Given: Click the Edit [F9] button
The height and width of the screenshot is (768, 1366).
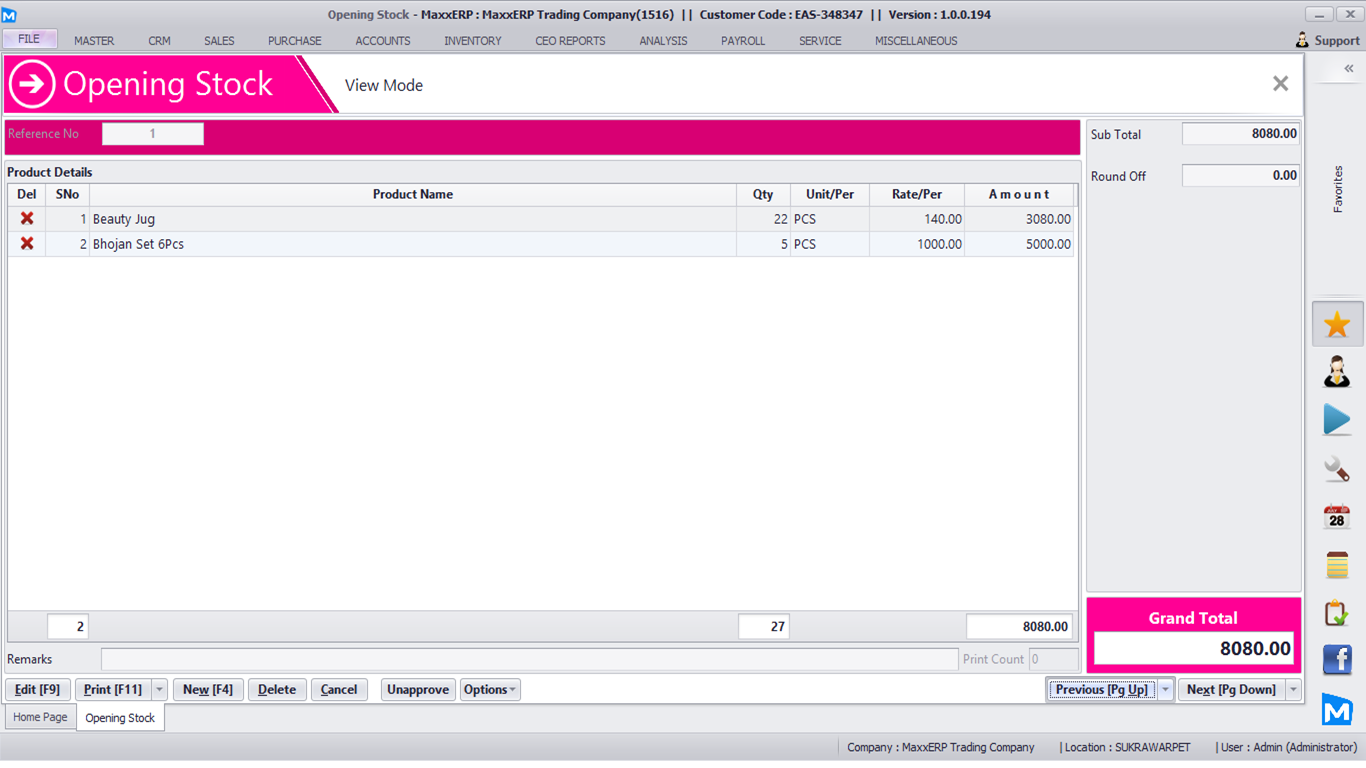Looking at the screenshot, I should tap(38, 690).
